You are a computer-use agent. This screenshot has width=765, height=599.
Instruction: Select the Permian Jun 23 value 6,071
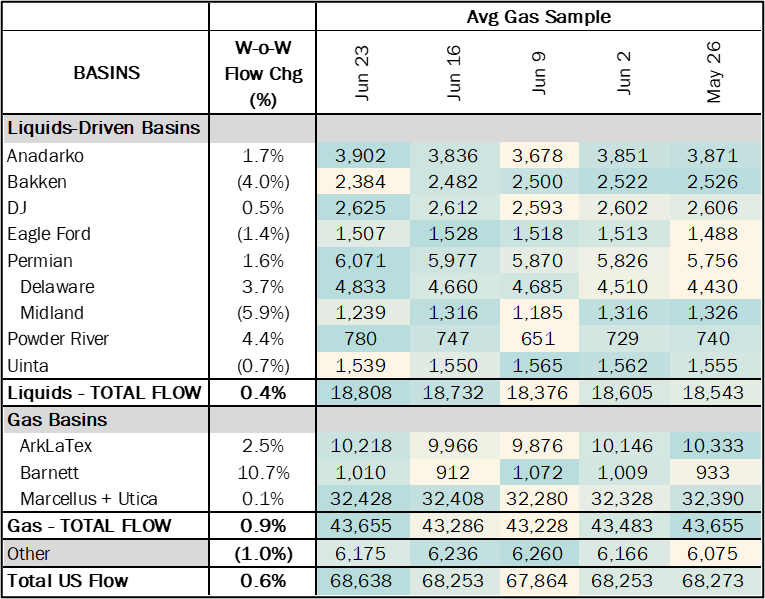pos(360,260)
